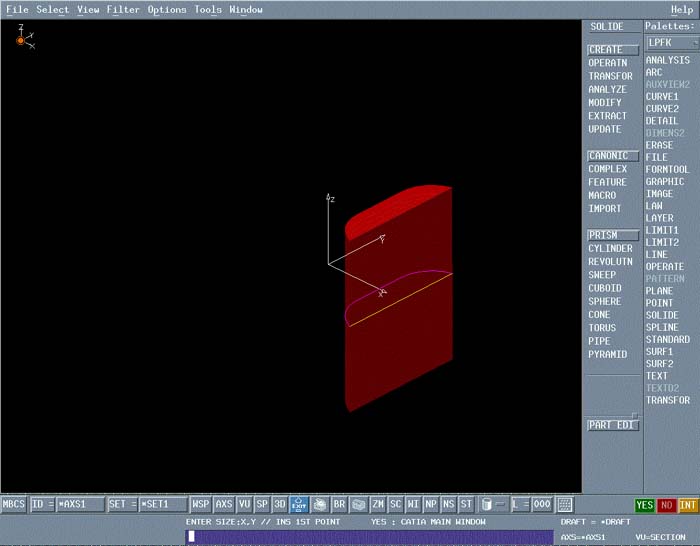Expand the CANONIC option selector
The image size is (700, 546).
point(612,156)
